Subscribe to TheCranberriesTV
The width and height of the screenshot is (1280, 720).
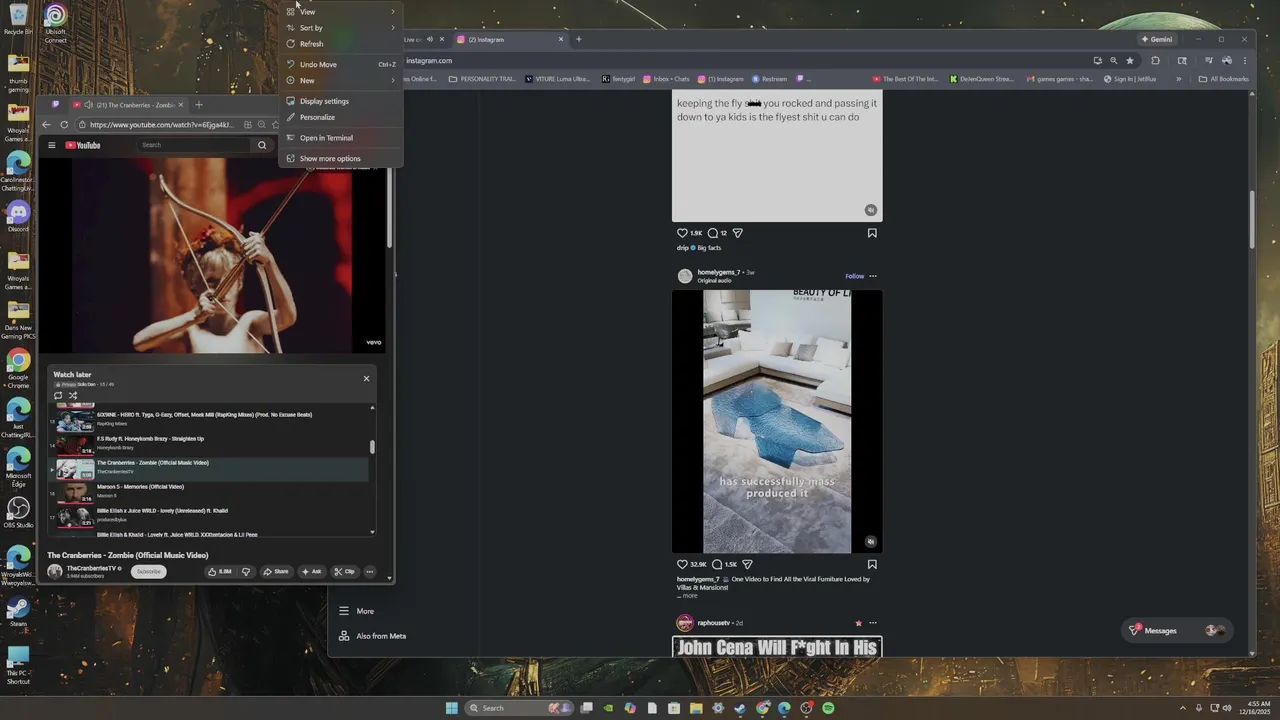point(149,571)
